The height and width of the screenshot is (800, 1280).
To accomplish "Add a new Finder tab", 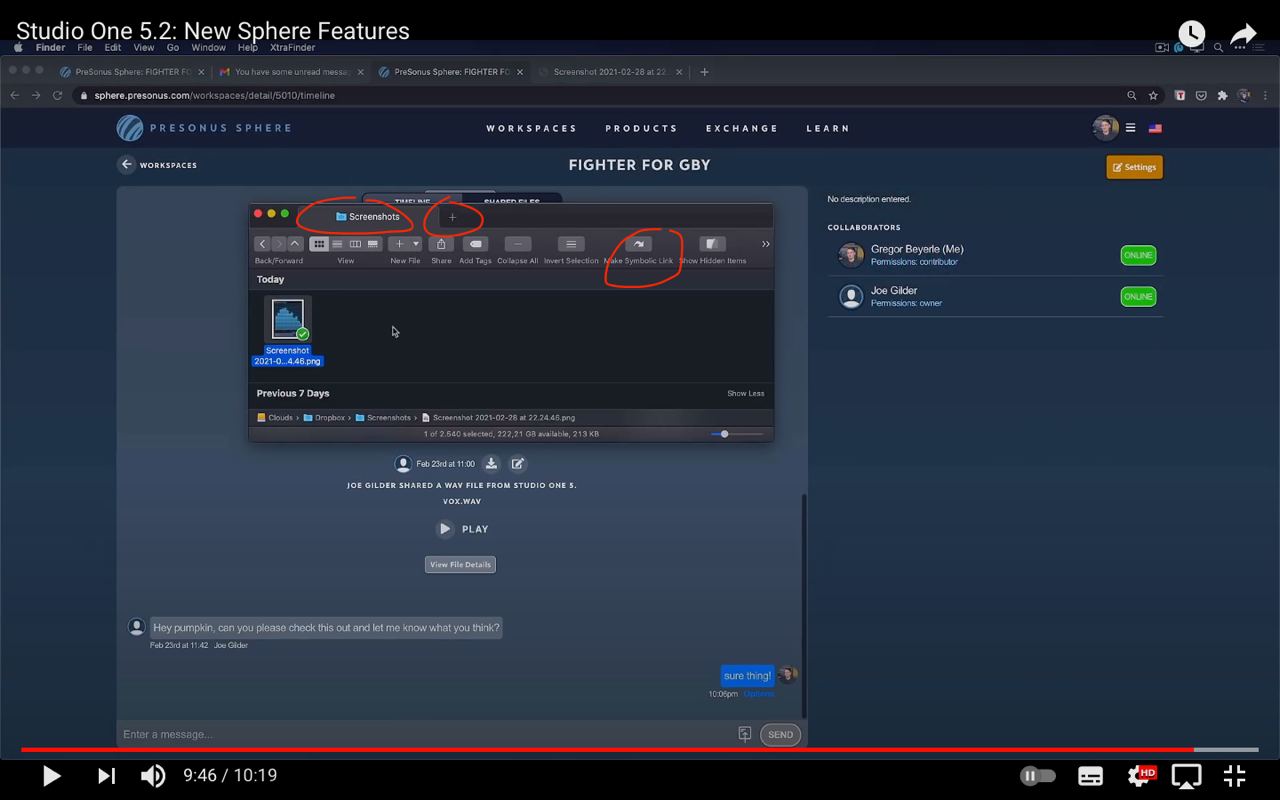I will click(x=452, y=217).
